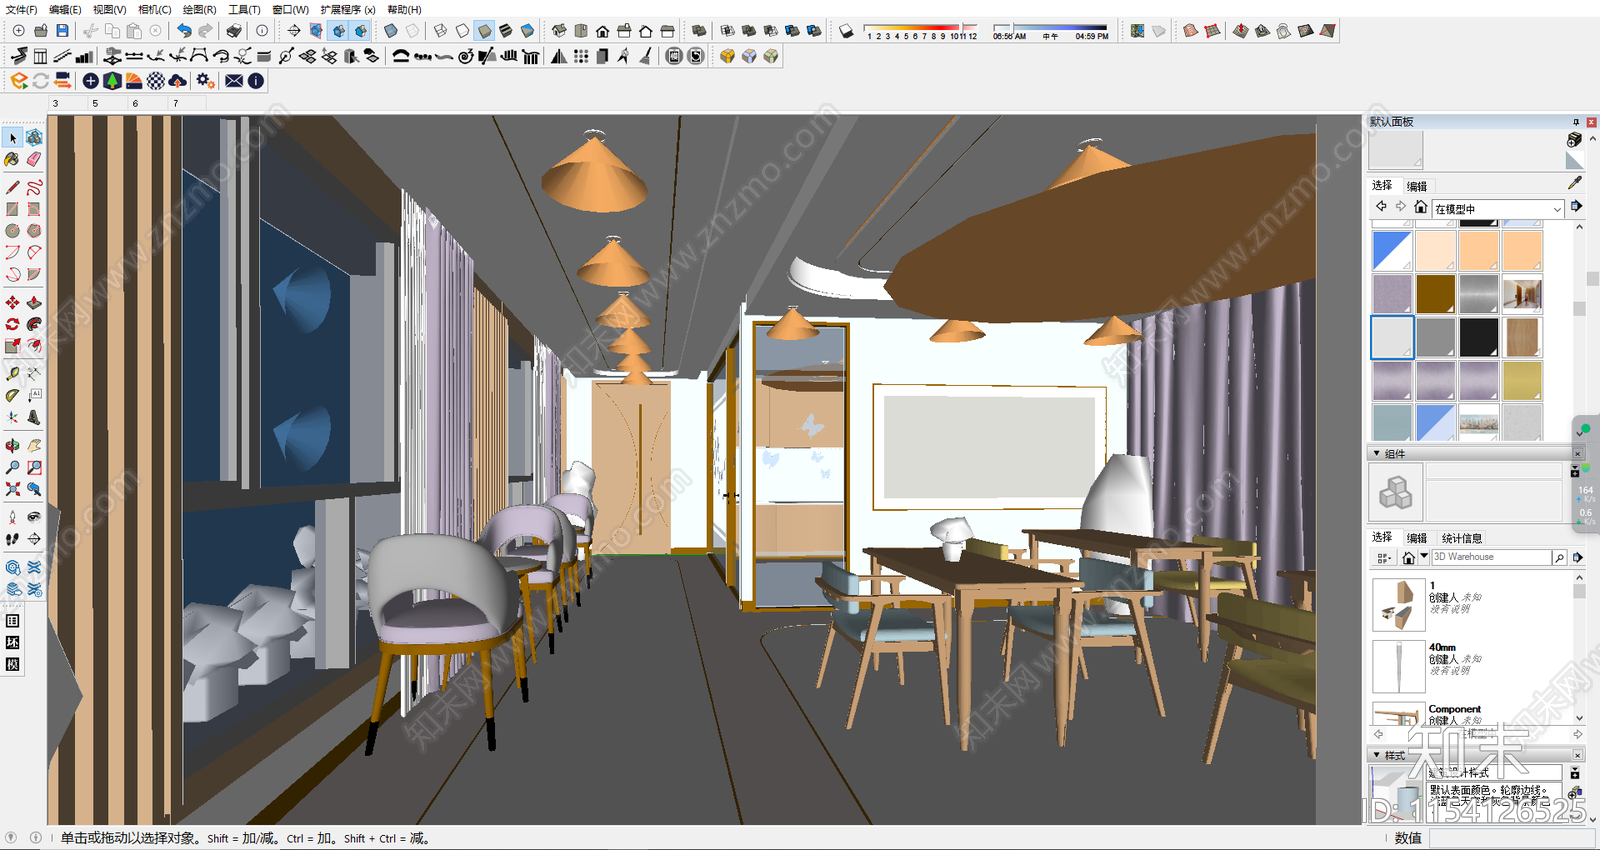
Task: Choose the Paint Bucket tool
Action: [13, 160]
